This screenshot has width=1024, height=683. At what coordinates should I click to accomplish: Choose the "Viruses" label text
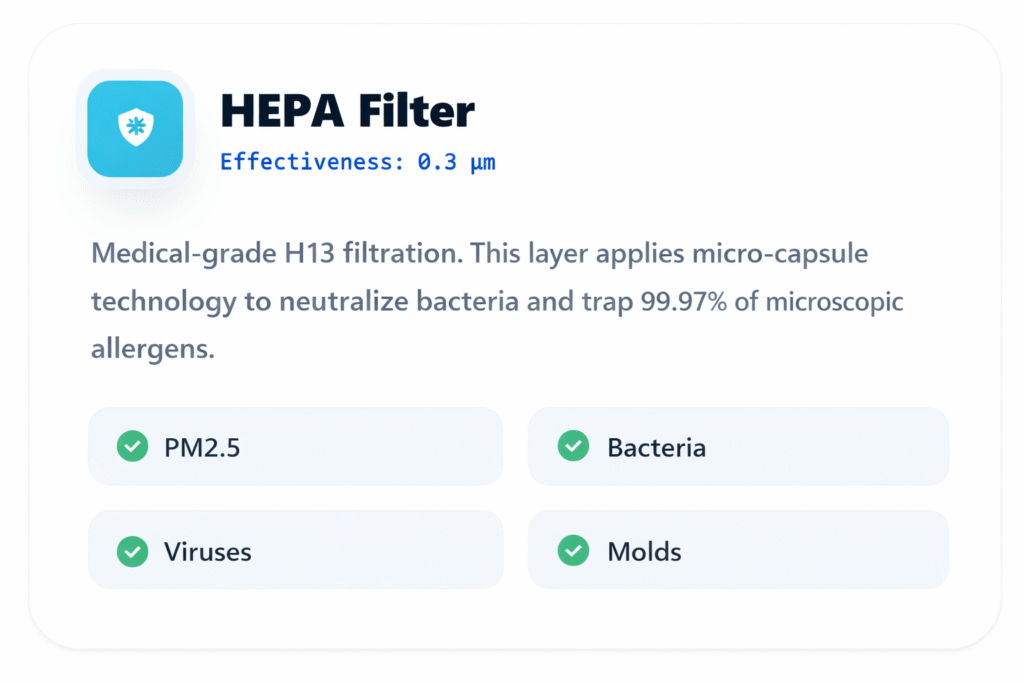click(208, 551)
